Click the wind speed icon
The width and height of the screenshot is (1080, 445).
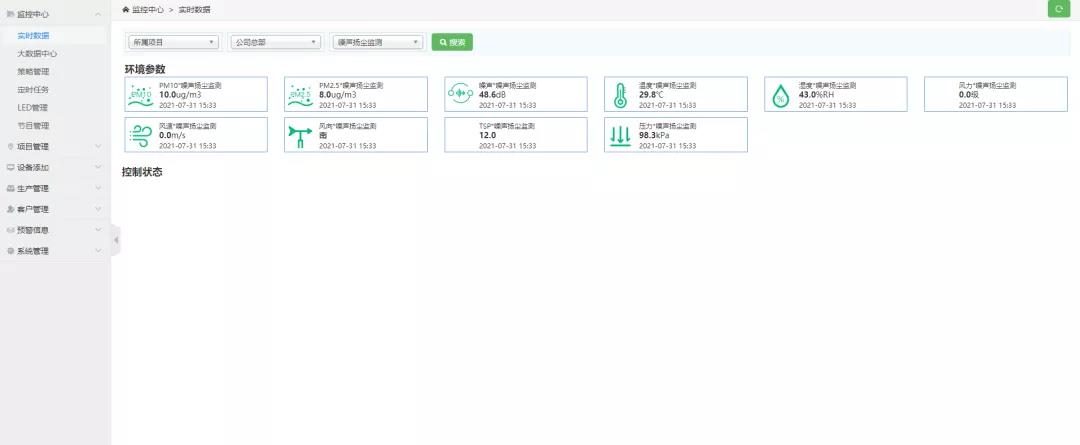[141, 136]
